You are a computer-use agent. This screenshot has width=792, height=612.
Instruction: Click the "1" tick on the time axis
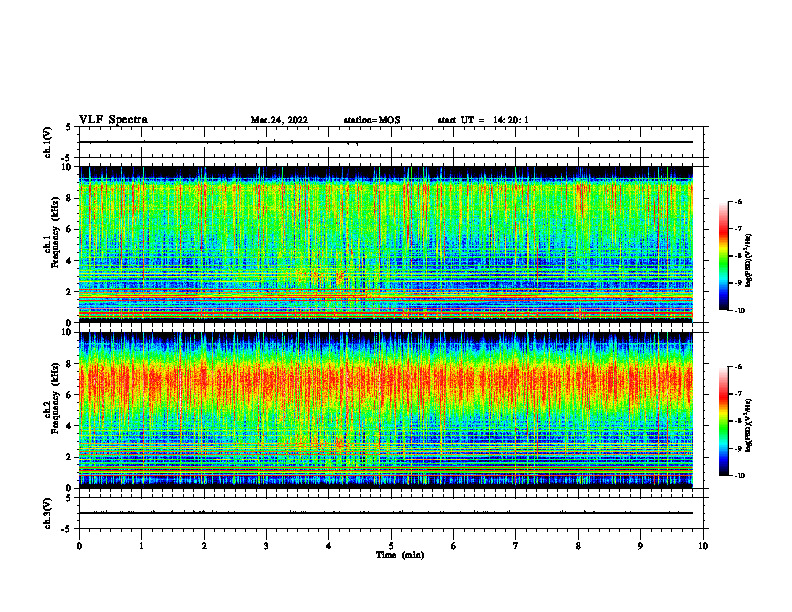tap(141, 546)
